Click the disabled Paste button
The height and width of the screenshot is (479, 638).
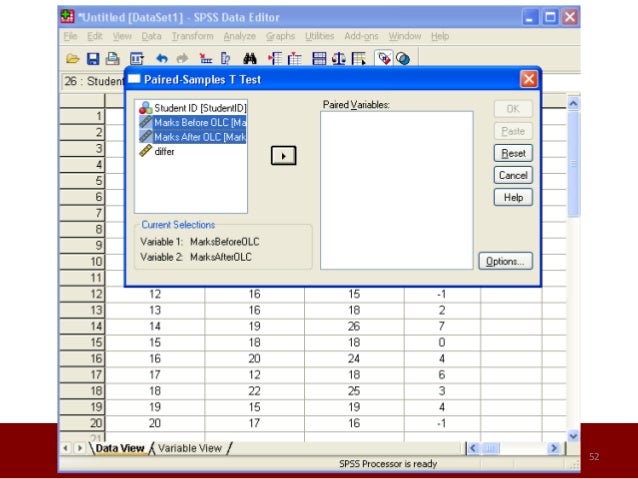coord(513,131)
